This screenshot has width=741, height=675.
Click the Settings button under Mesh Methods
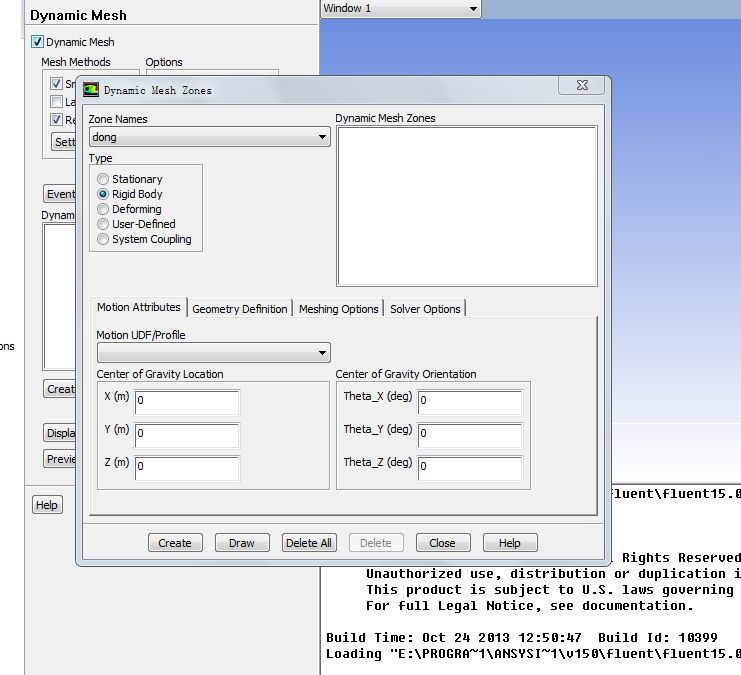pyautogui.click(x=63, y=142)
